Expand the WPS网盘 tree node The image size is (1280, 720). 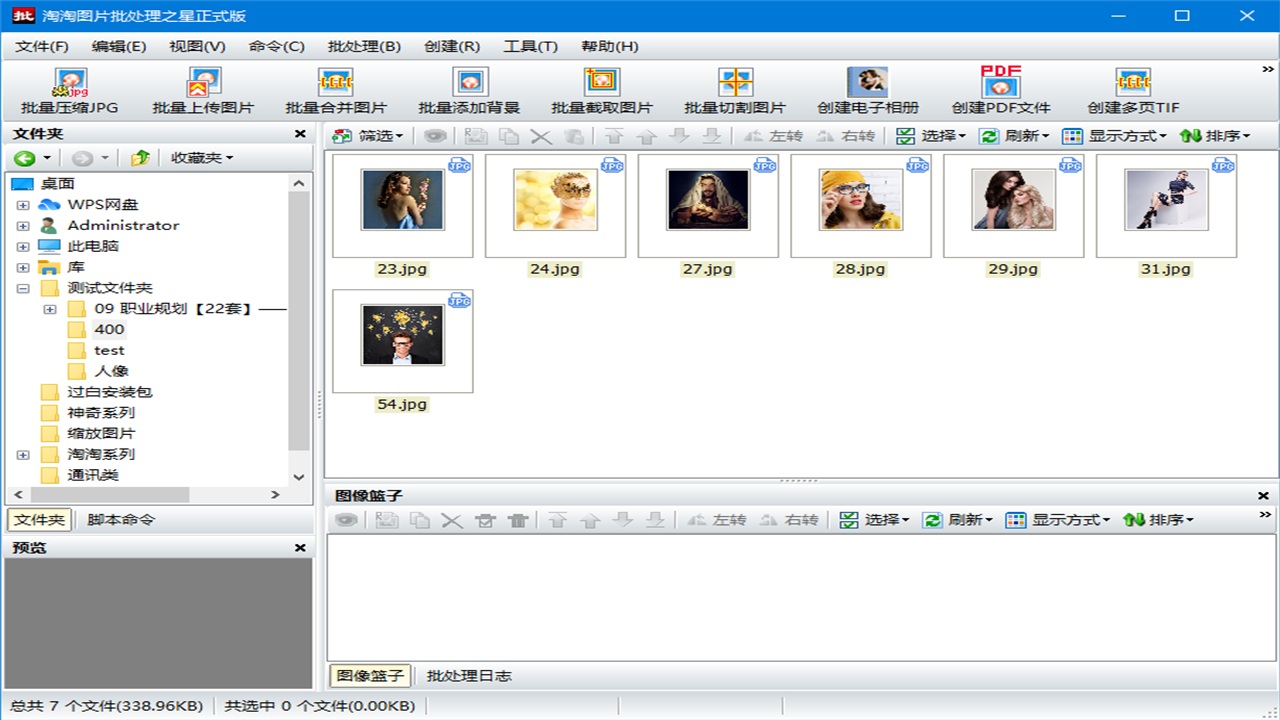(x=23, y=205)
